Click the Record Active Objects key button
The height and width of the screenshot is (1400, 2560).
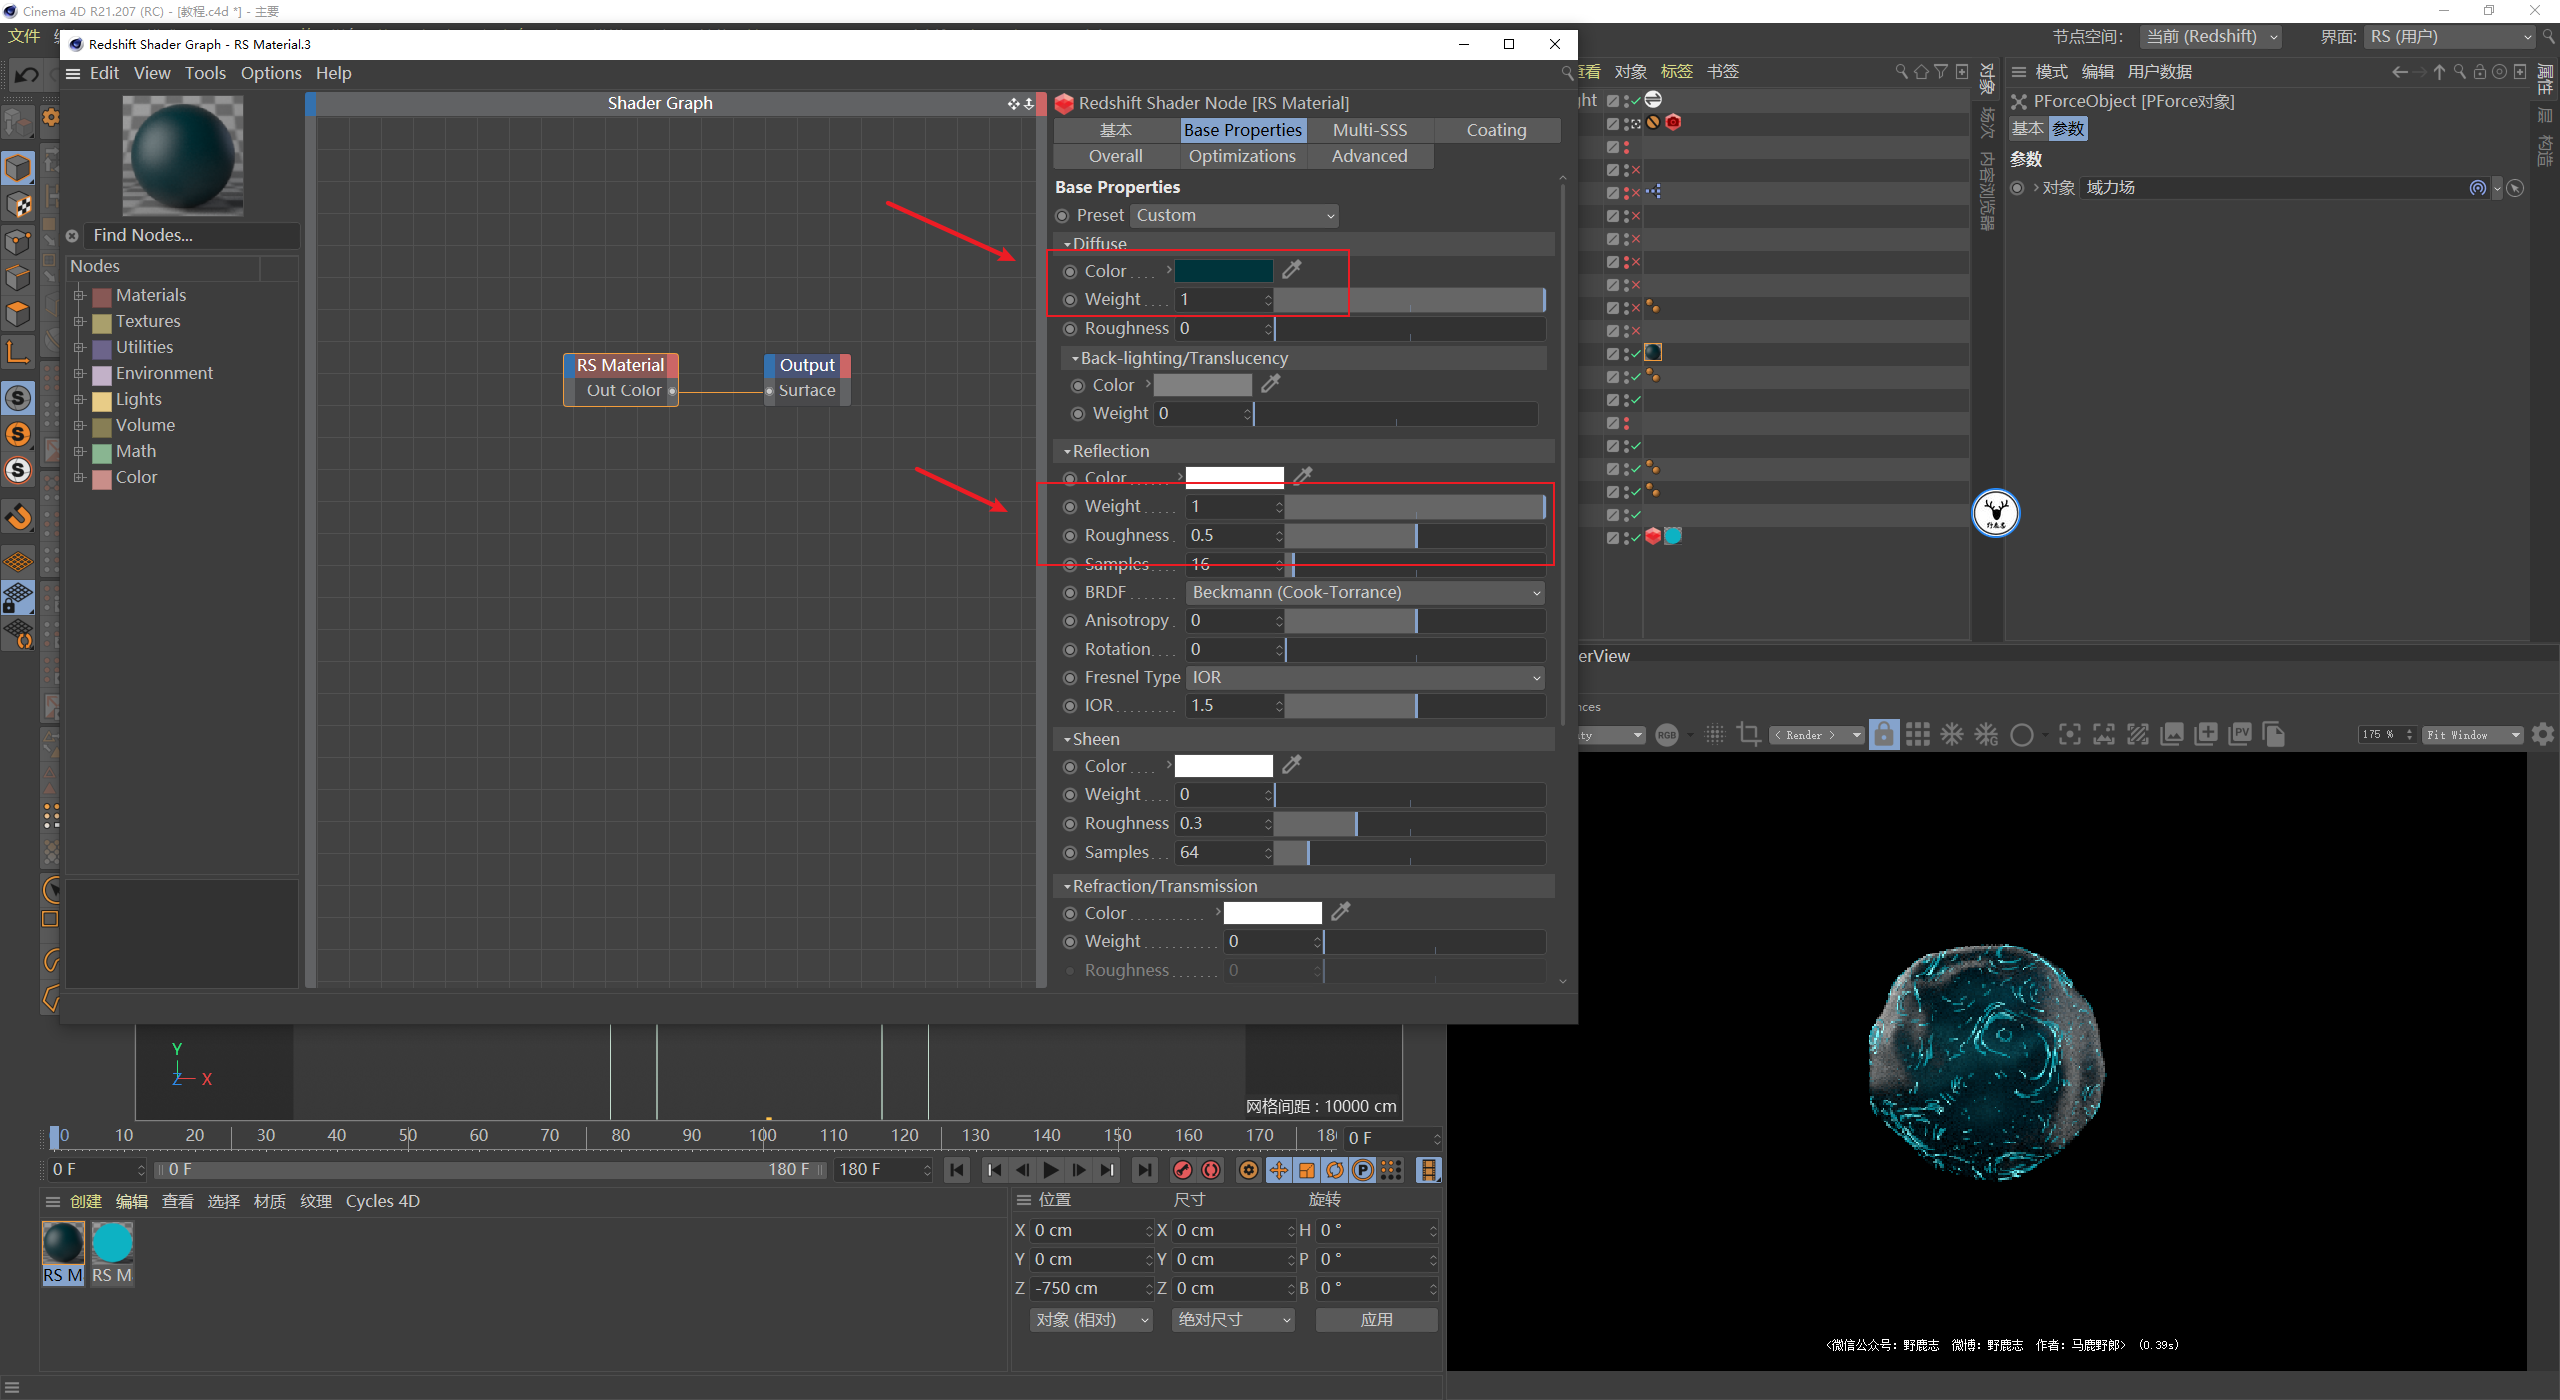click(x=1183, y=1170)
